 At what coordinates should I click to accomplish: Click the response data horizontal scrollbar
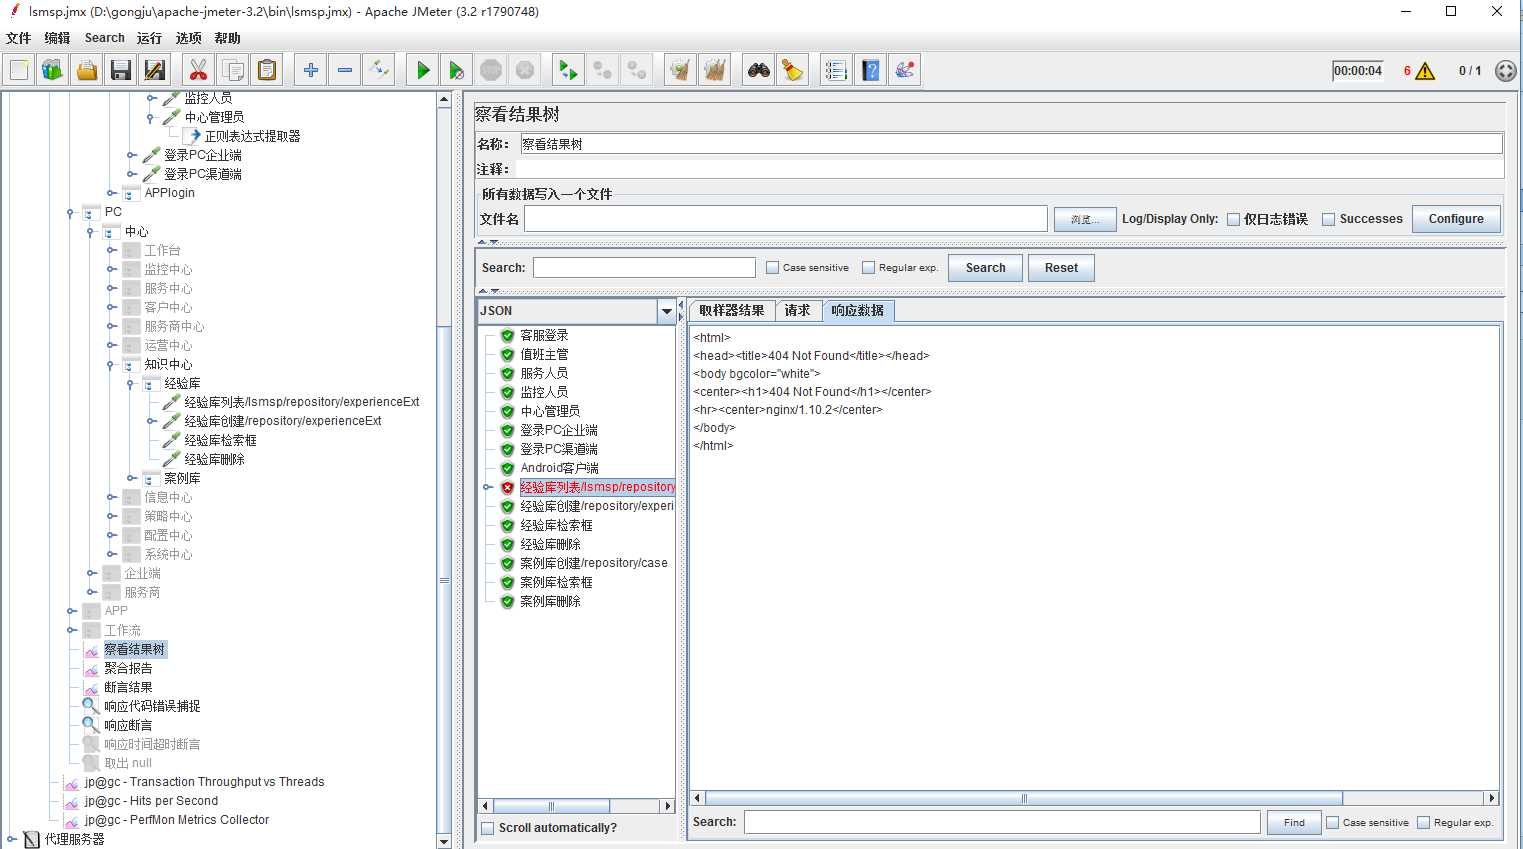[x=1022, y=798]
